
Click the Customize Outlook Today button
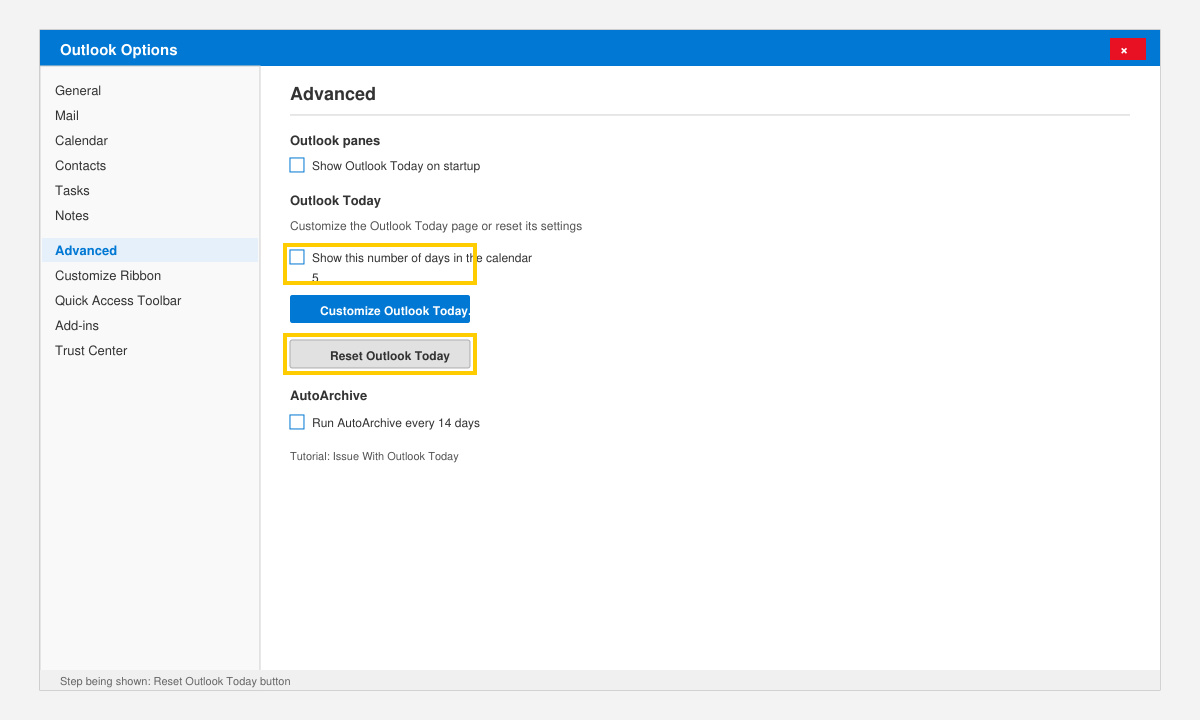click(x=380, y=309)
